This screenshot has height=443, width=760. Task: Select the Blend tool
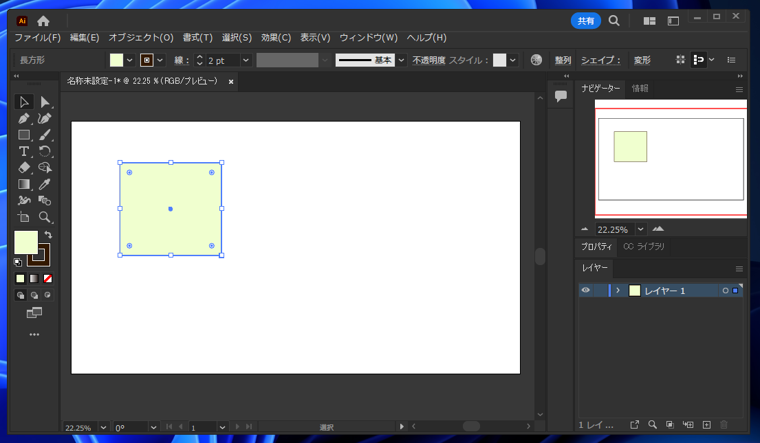45,200
